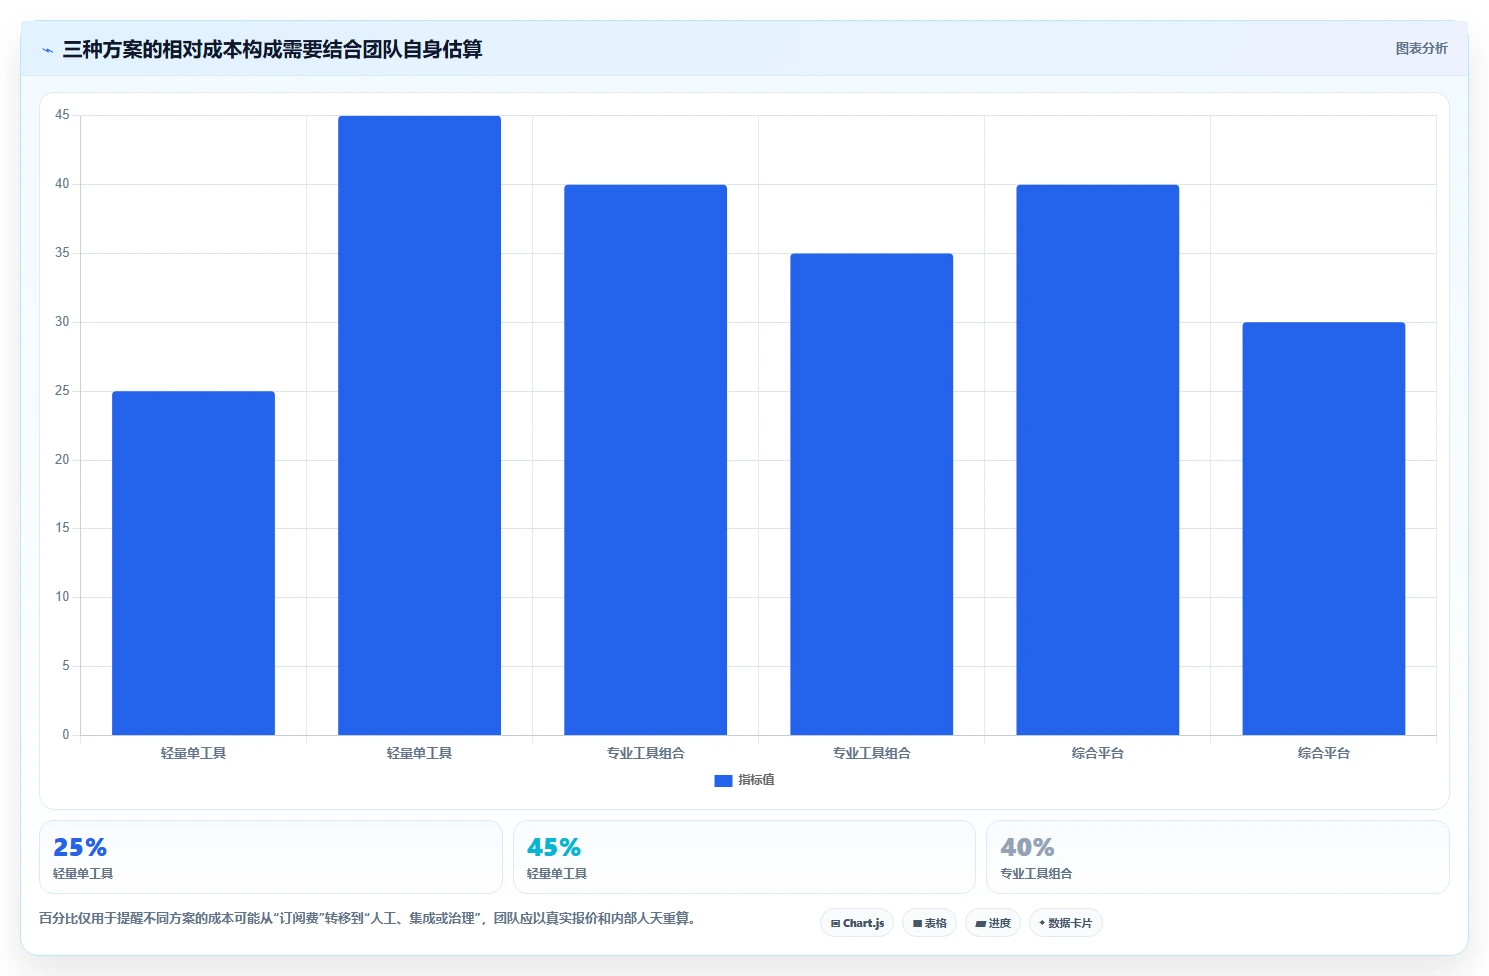Viewport: 1489px width, 976px height.
Task: Open the 40% 专业工具组合 stat card
Action: tap(1217, 857)
